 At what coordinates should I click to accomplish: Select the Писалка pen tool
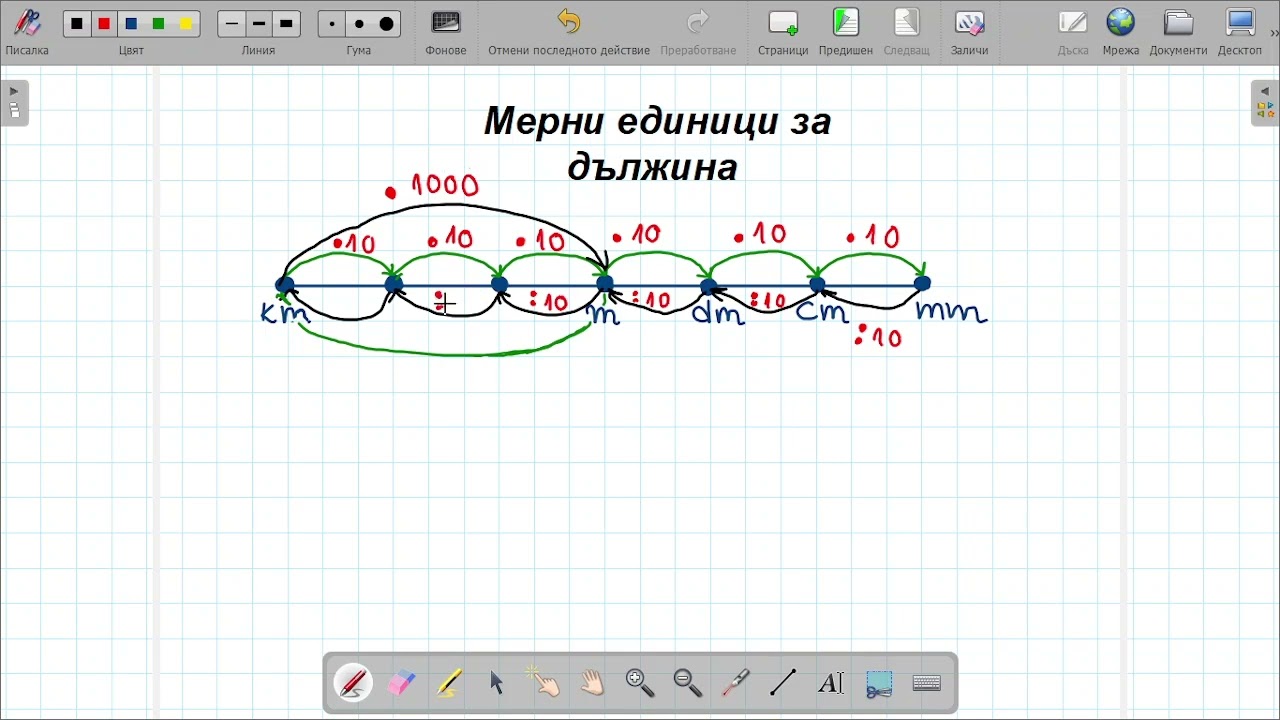pyautogui.click(x=27, y=32)
